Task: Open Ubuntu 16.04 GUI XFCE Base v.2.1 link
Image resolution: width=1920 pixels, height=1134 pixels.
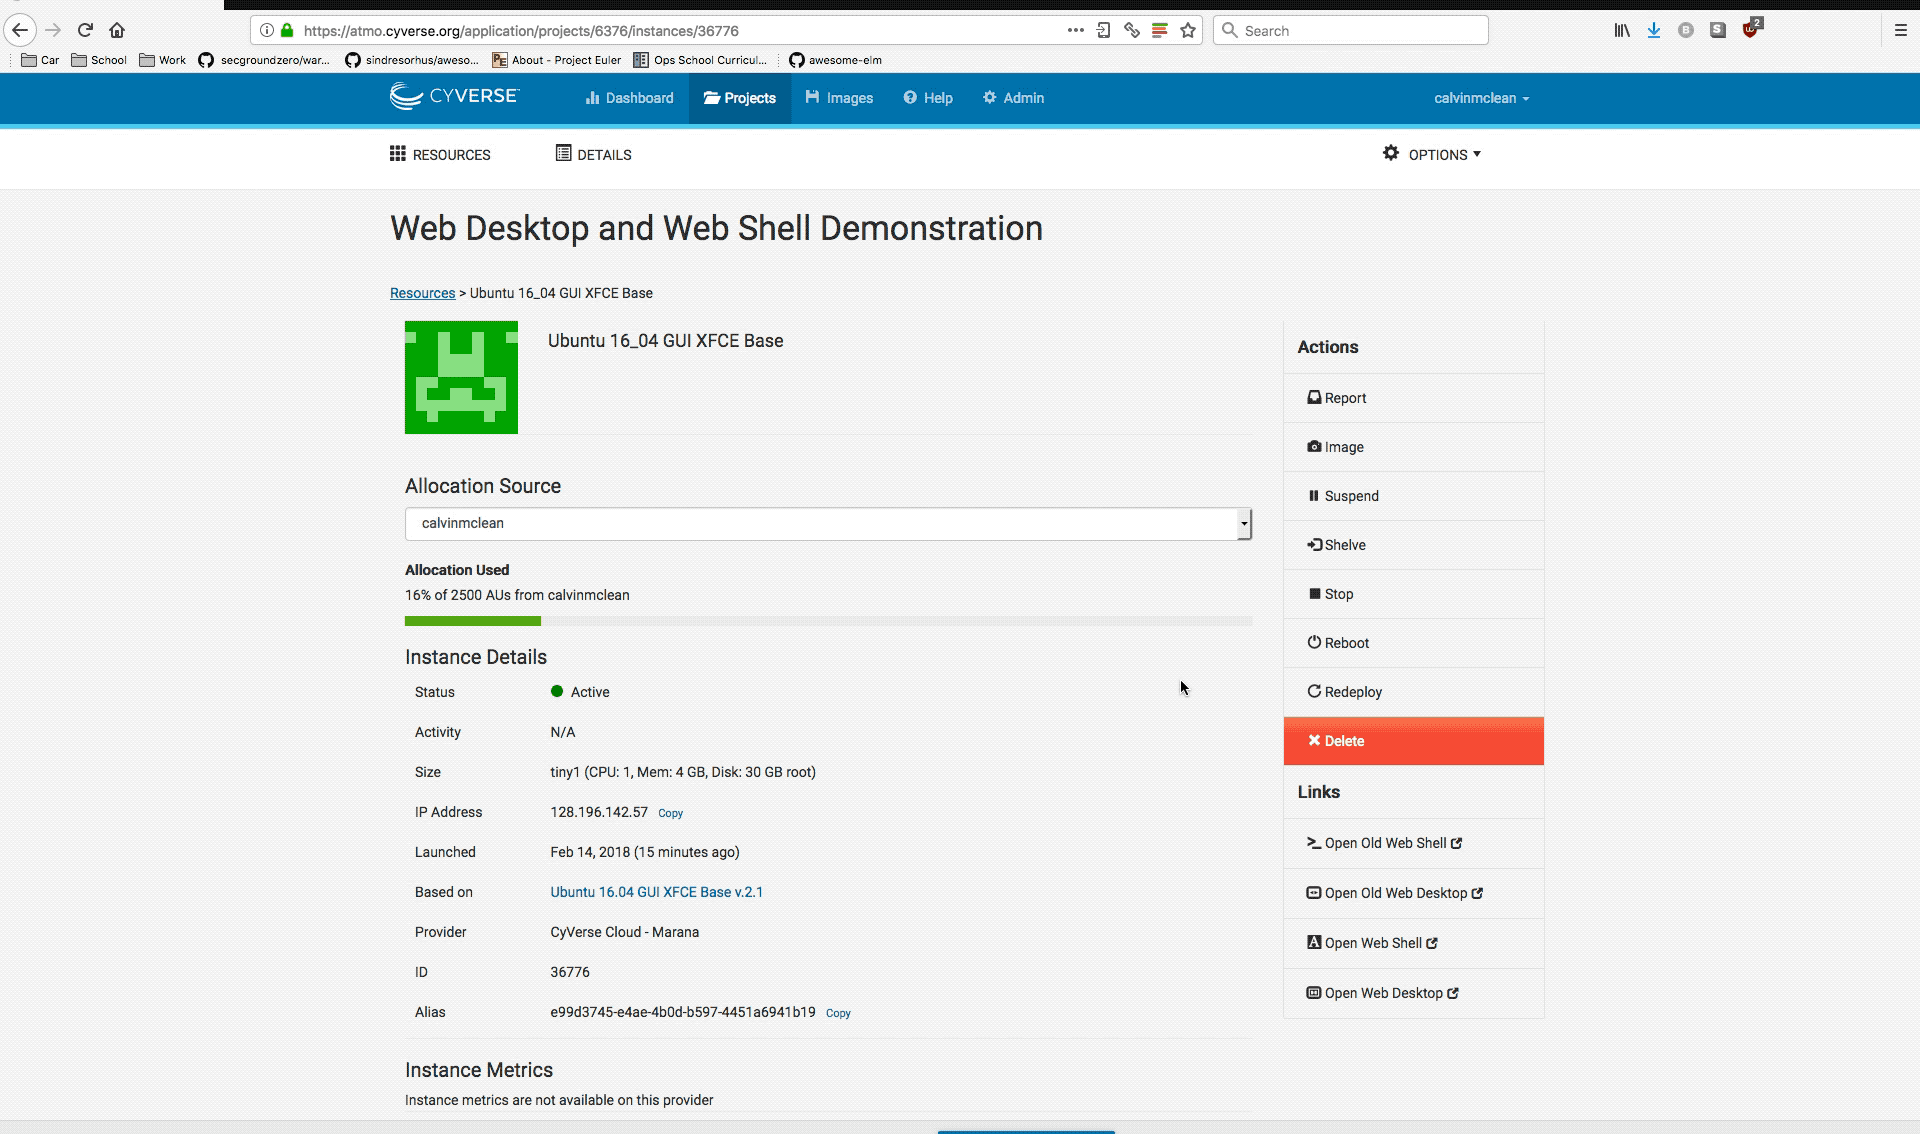Action: [x=656, y=892]
